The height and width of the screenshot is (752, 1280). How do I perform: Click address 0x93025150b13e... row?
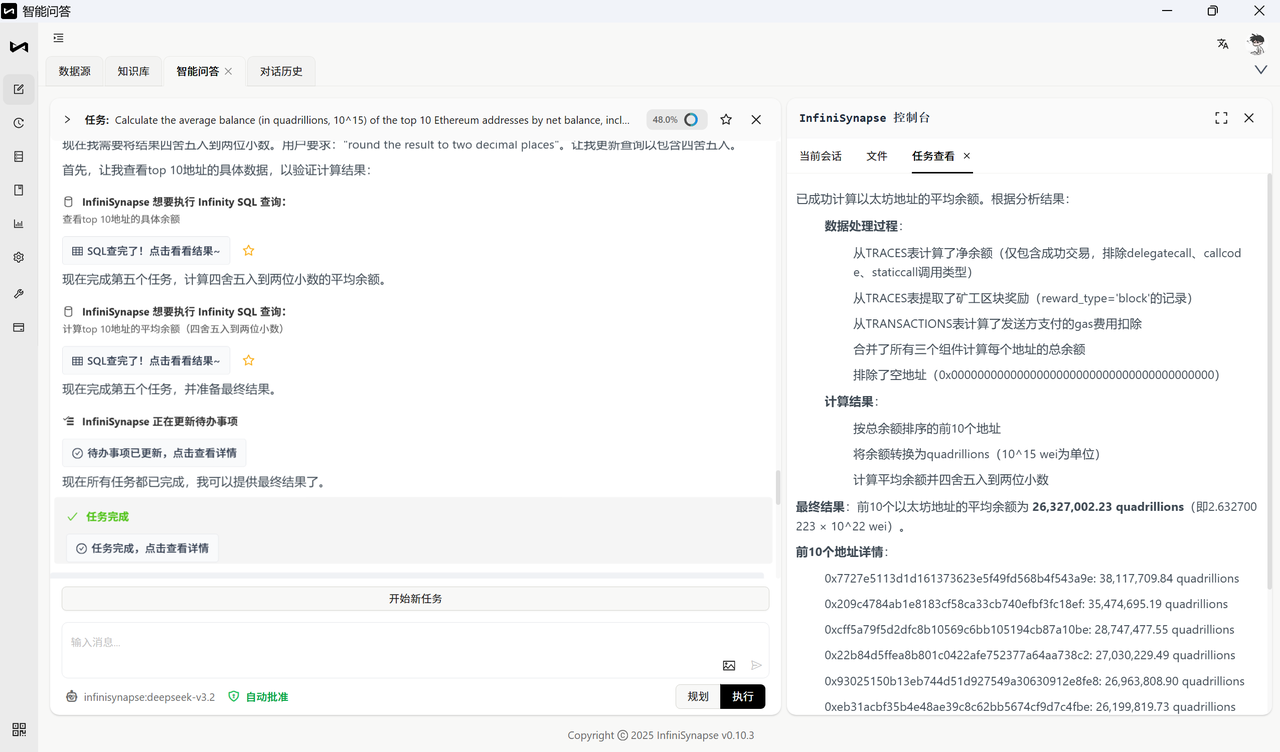click(1034, 681)
